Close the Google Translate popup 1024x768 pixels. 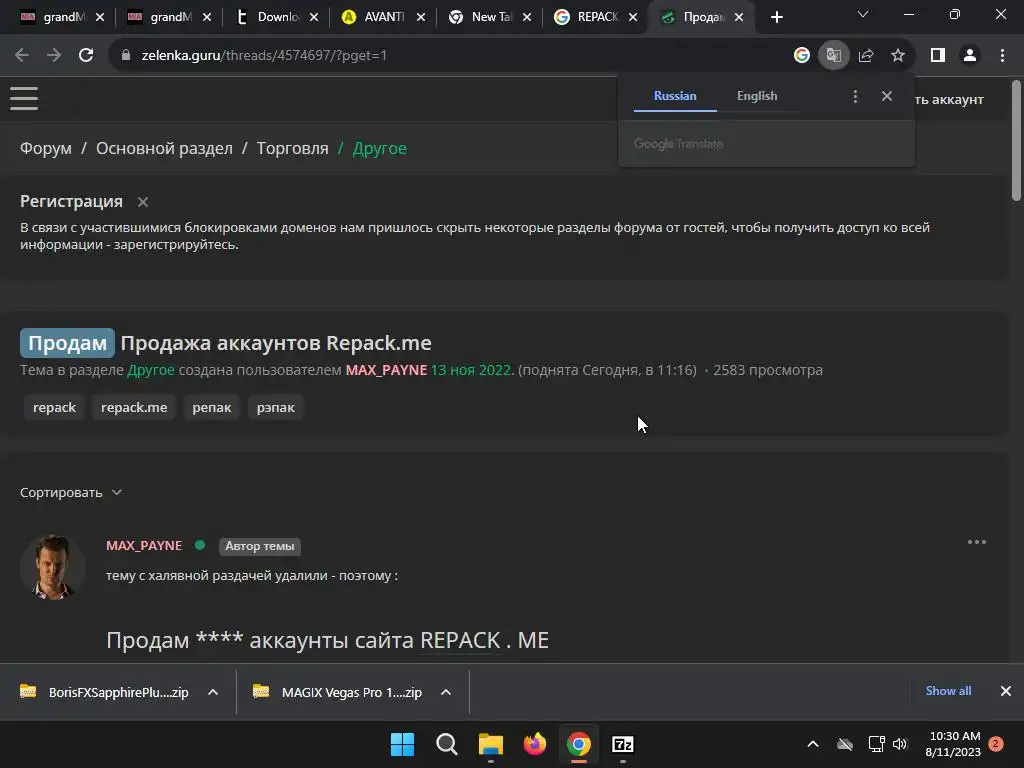click(886, 96)
